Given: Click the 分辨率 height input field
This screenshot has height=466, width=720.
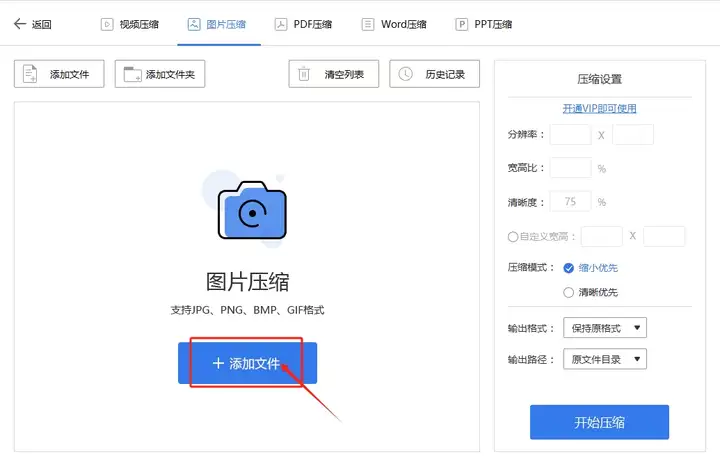Looking at the screenshot, I should [x=633, y=135].
